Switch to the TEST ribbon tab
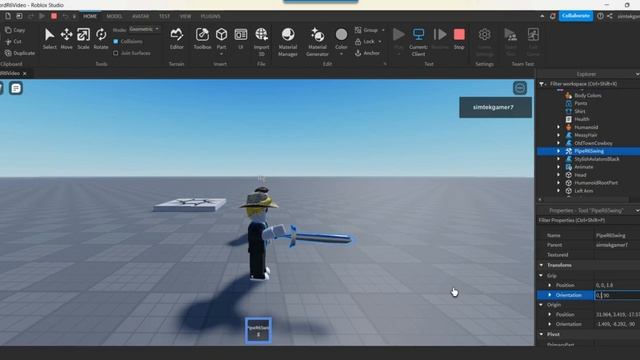Screen dimensions: 640x360 point(164,16)
